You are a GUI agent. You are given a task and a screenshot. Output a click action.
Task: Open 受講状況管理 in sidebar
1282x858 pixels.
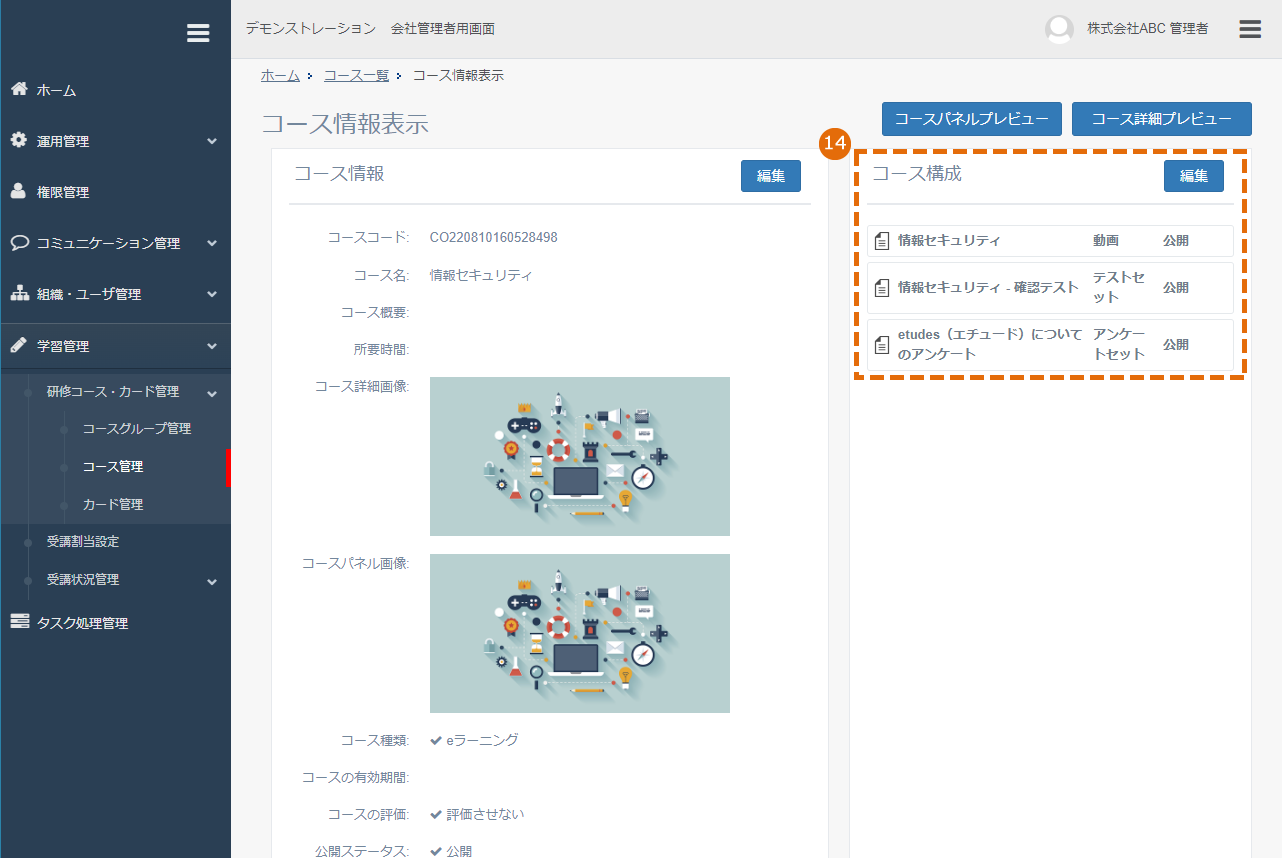pos(83,579)
